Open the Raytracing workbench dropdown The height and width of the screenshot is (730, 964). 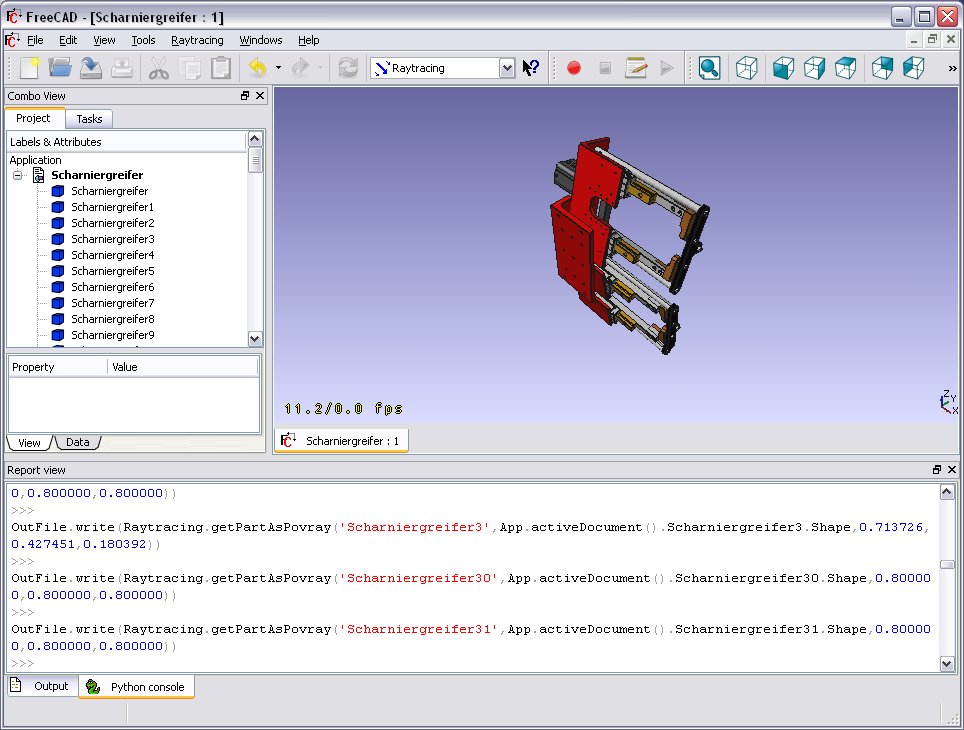click(507, 68)
